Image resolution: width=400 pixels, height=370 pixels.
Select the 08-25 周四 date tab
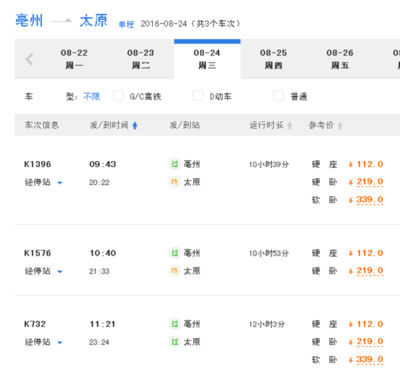pos(273,59)
